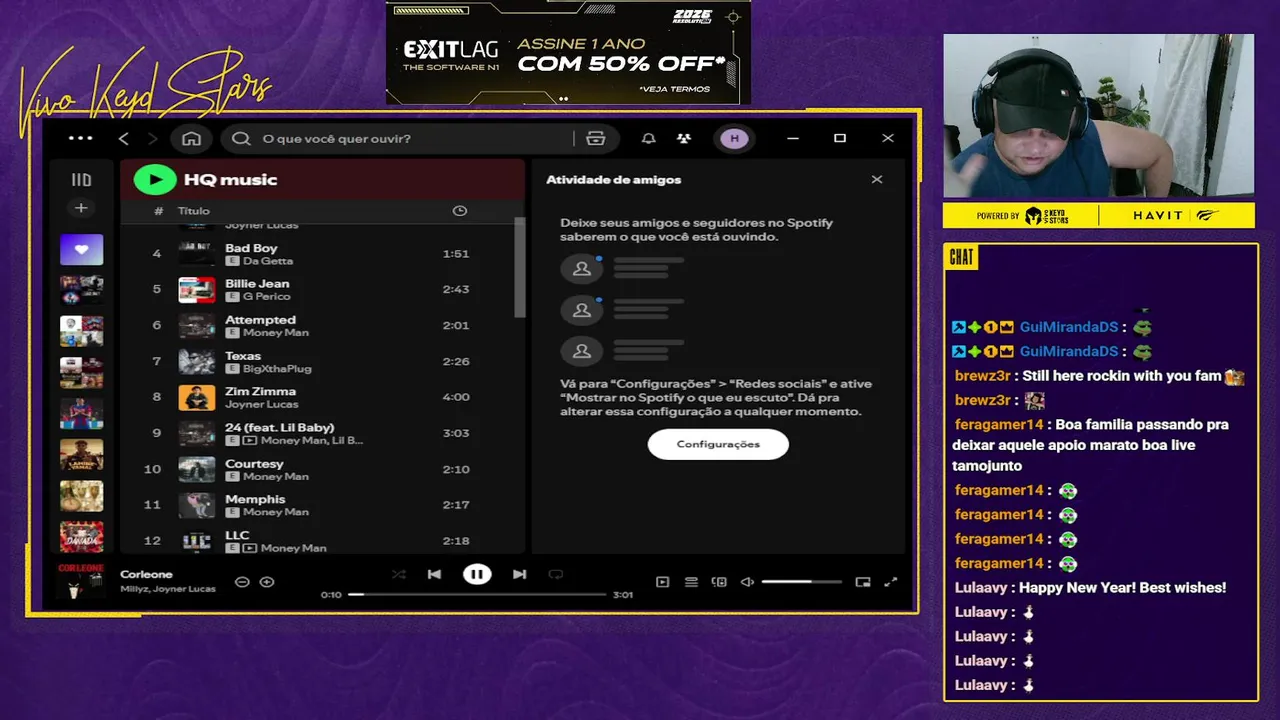Click the ExitLag banner ad
Screen dimensions: 1280x720
pos(568,52)
